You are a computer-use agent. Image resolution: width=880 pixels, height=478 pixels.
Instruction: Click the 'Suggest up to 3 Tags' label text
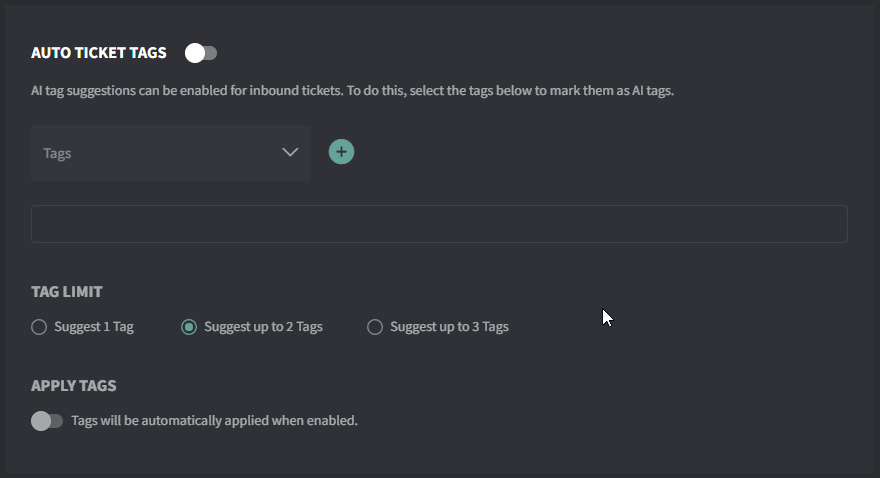450,327
